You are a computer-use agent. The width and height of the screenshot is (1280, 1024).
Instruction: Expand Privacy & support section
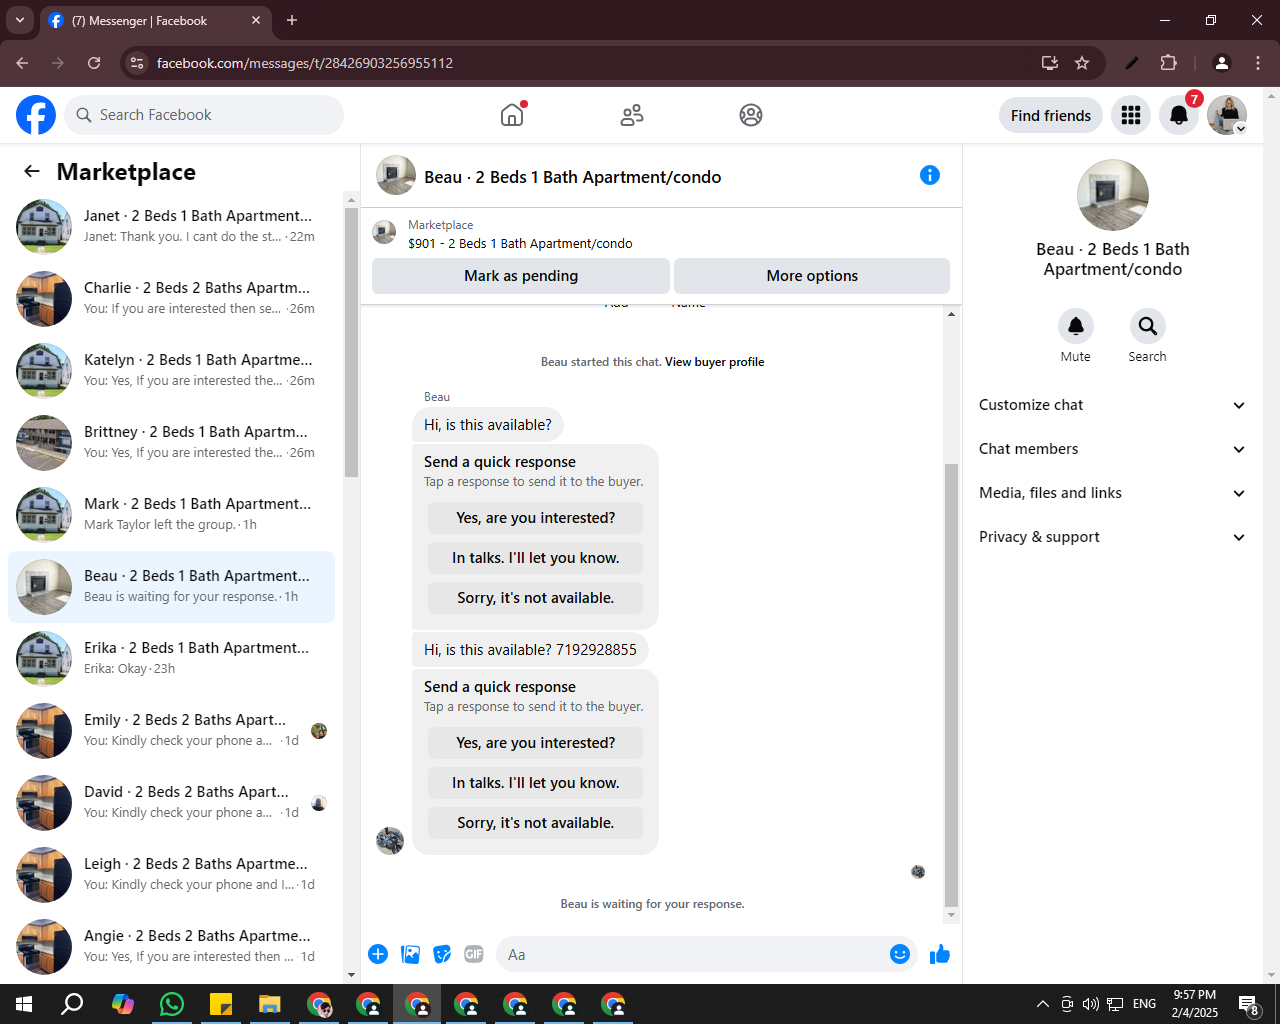(x=1113, y=537)
